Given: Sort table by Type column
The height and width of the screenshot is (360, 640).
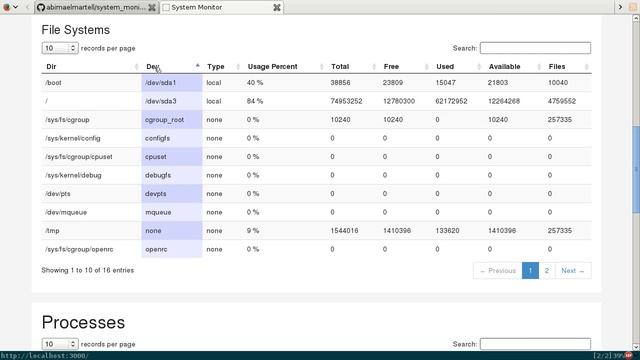Looking at the screenshot, I should [x=222, y=67].
